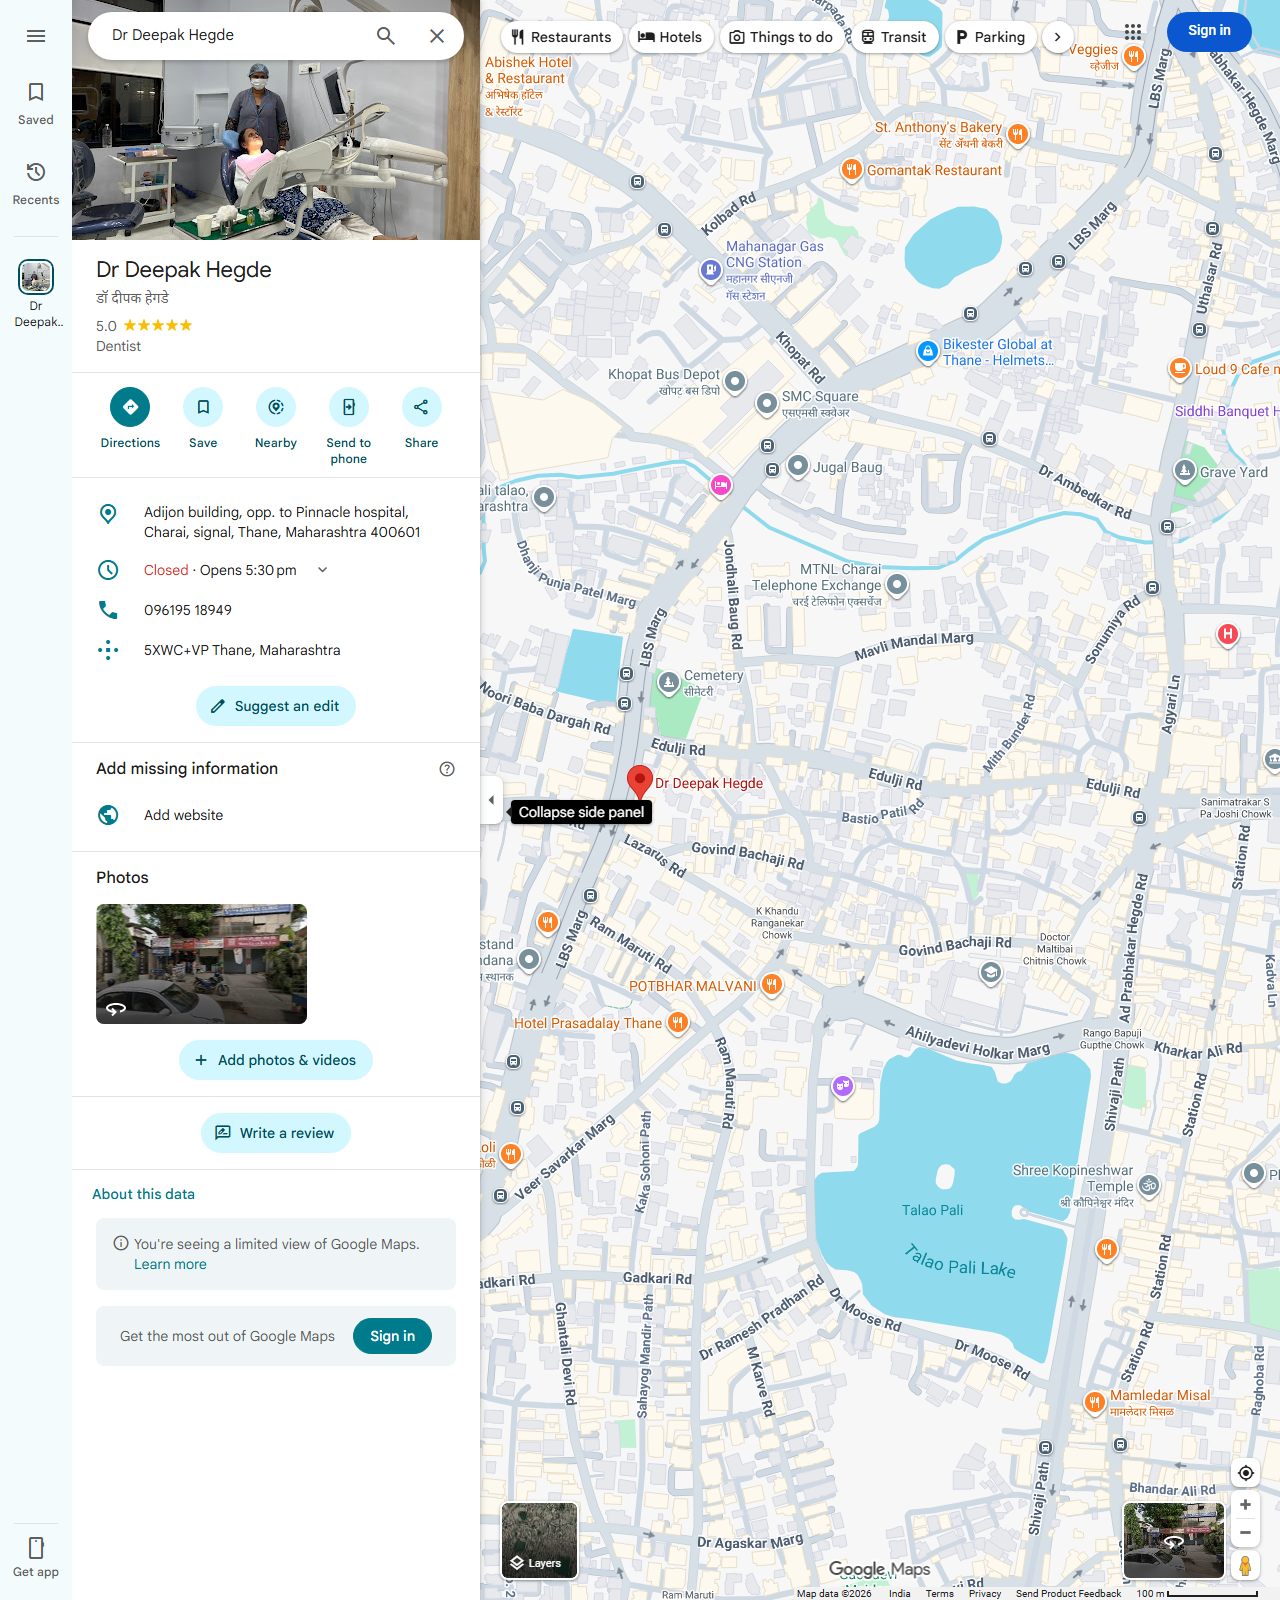The height and width of the screenshot is (1600, 1280).
Task: Open help for Add missing information
Action: [447, 769]
